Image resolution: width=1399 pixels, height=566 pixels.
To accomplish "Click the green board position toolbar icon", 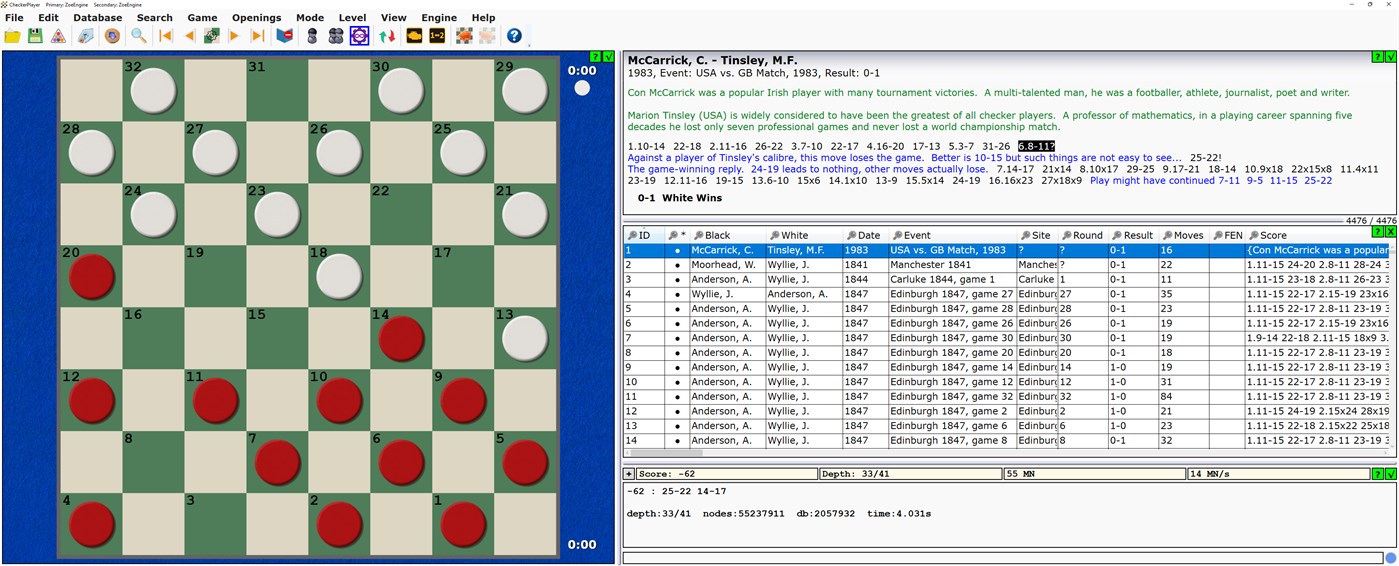I will pyautogui.click(x=212, y=36).
